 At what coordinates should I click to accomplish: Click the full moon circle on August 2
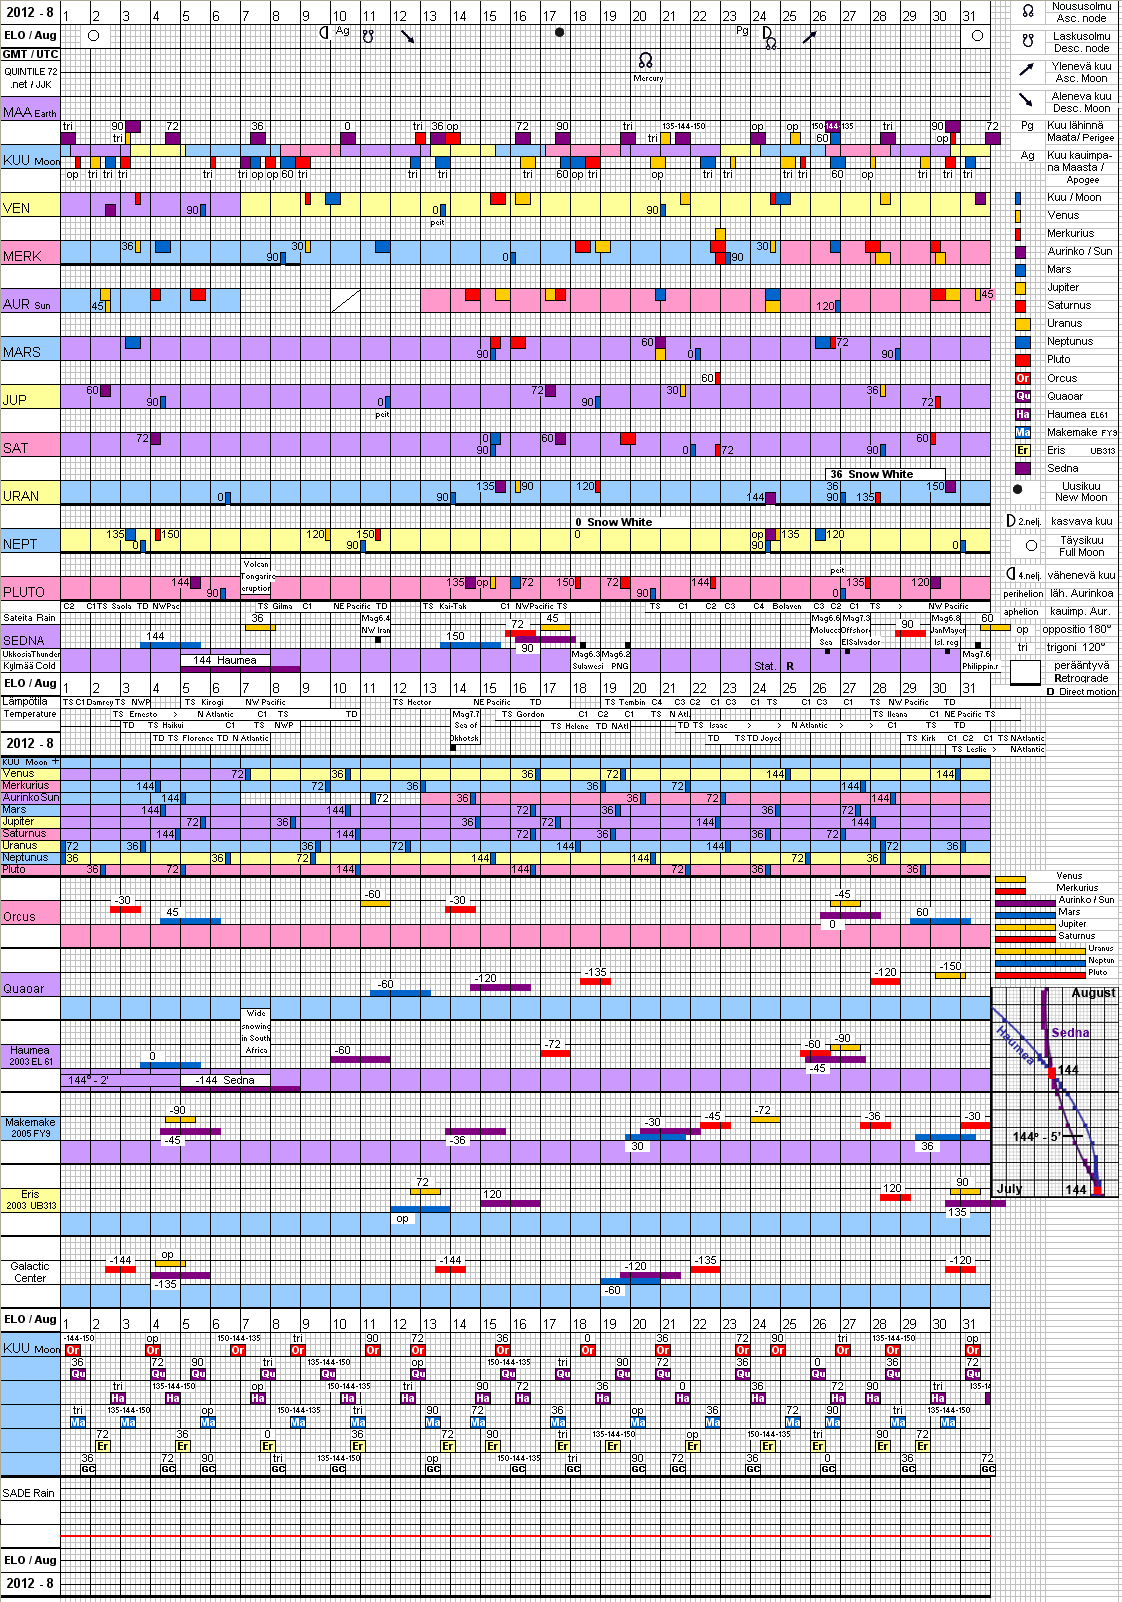(93, 35)
